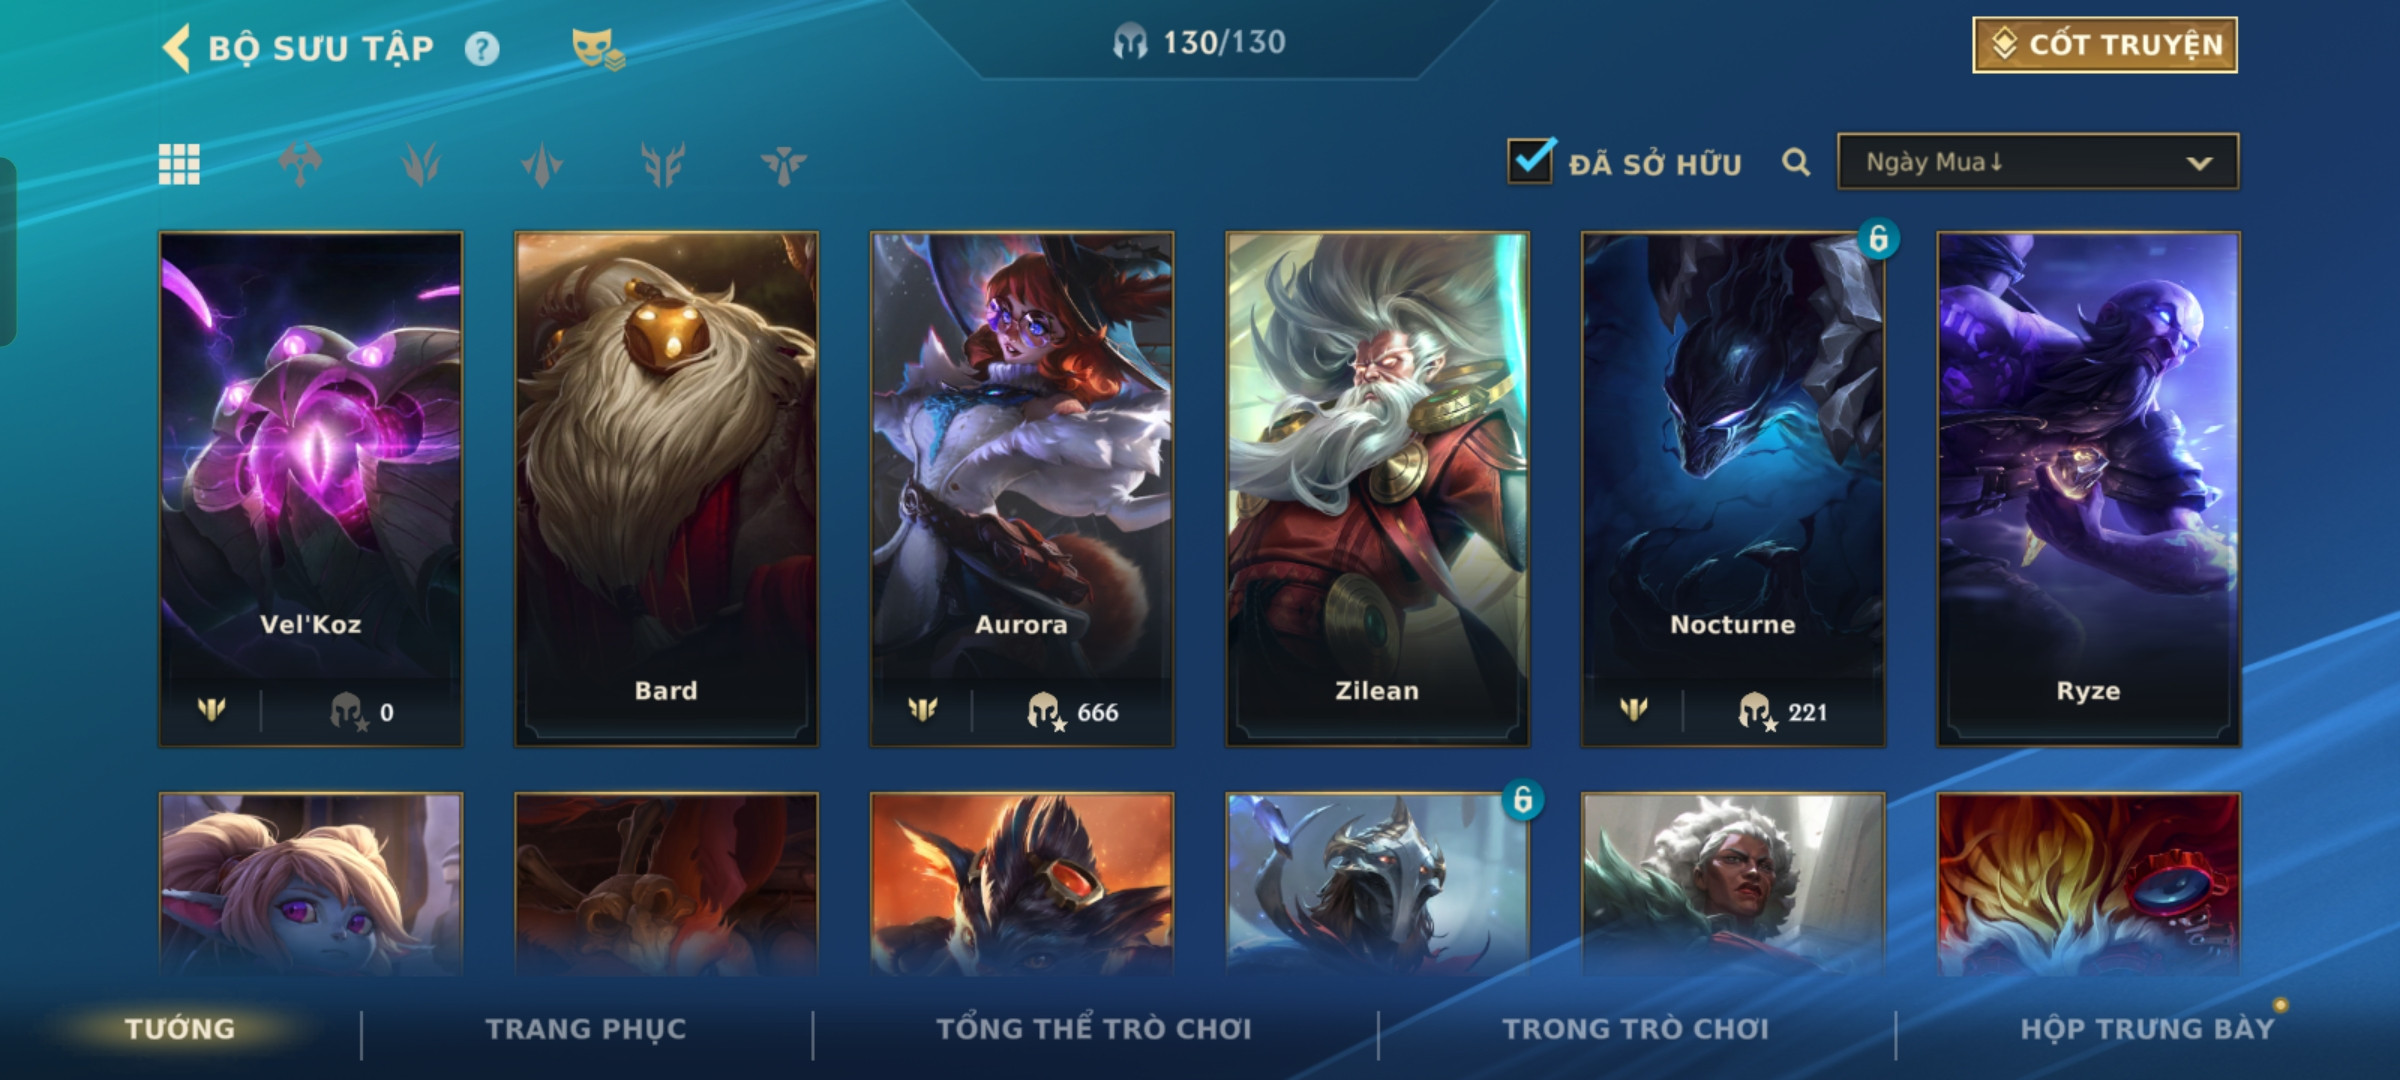Click the golden mask and coins icon
2400x1080 pixels.
pos(598,49)
